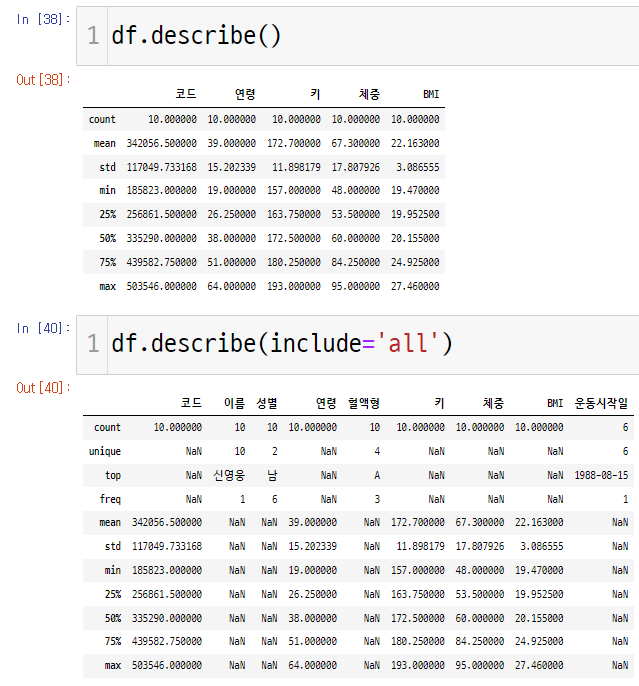Click the 키 column header in Out[40] table
The width and height of the screenshot is (639, 686).
(440, 403)
